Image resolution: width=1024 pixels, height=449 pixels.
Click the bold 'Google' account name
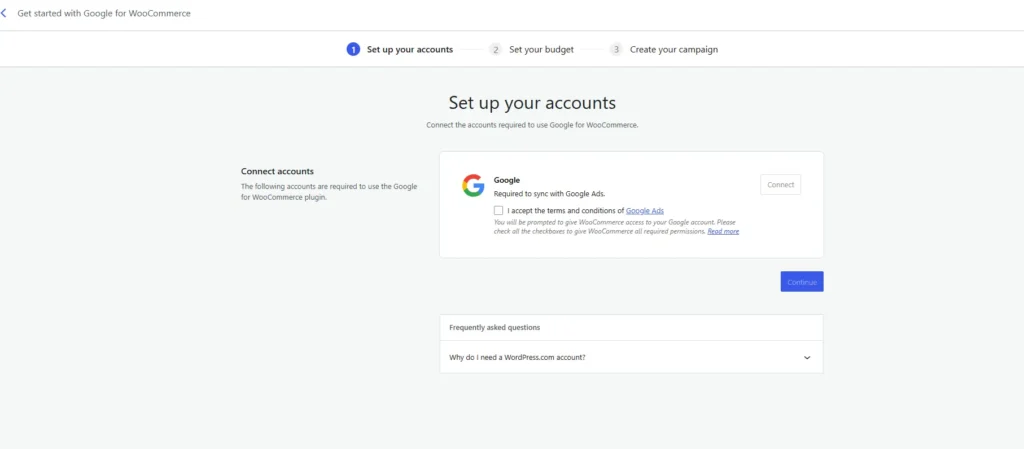click(x=507, y=180)
